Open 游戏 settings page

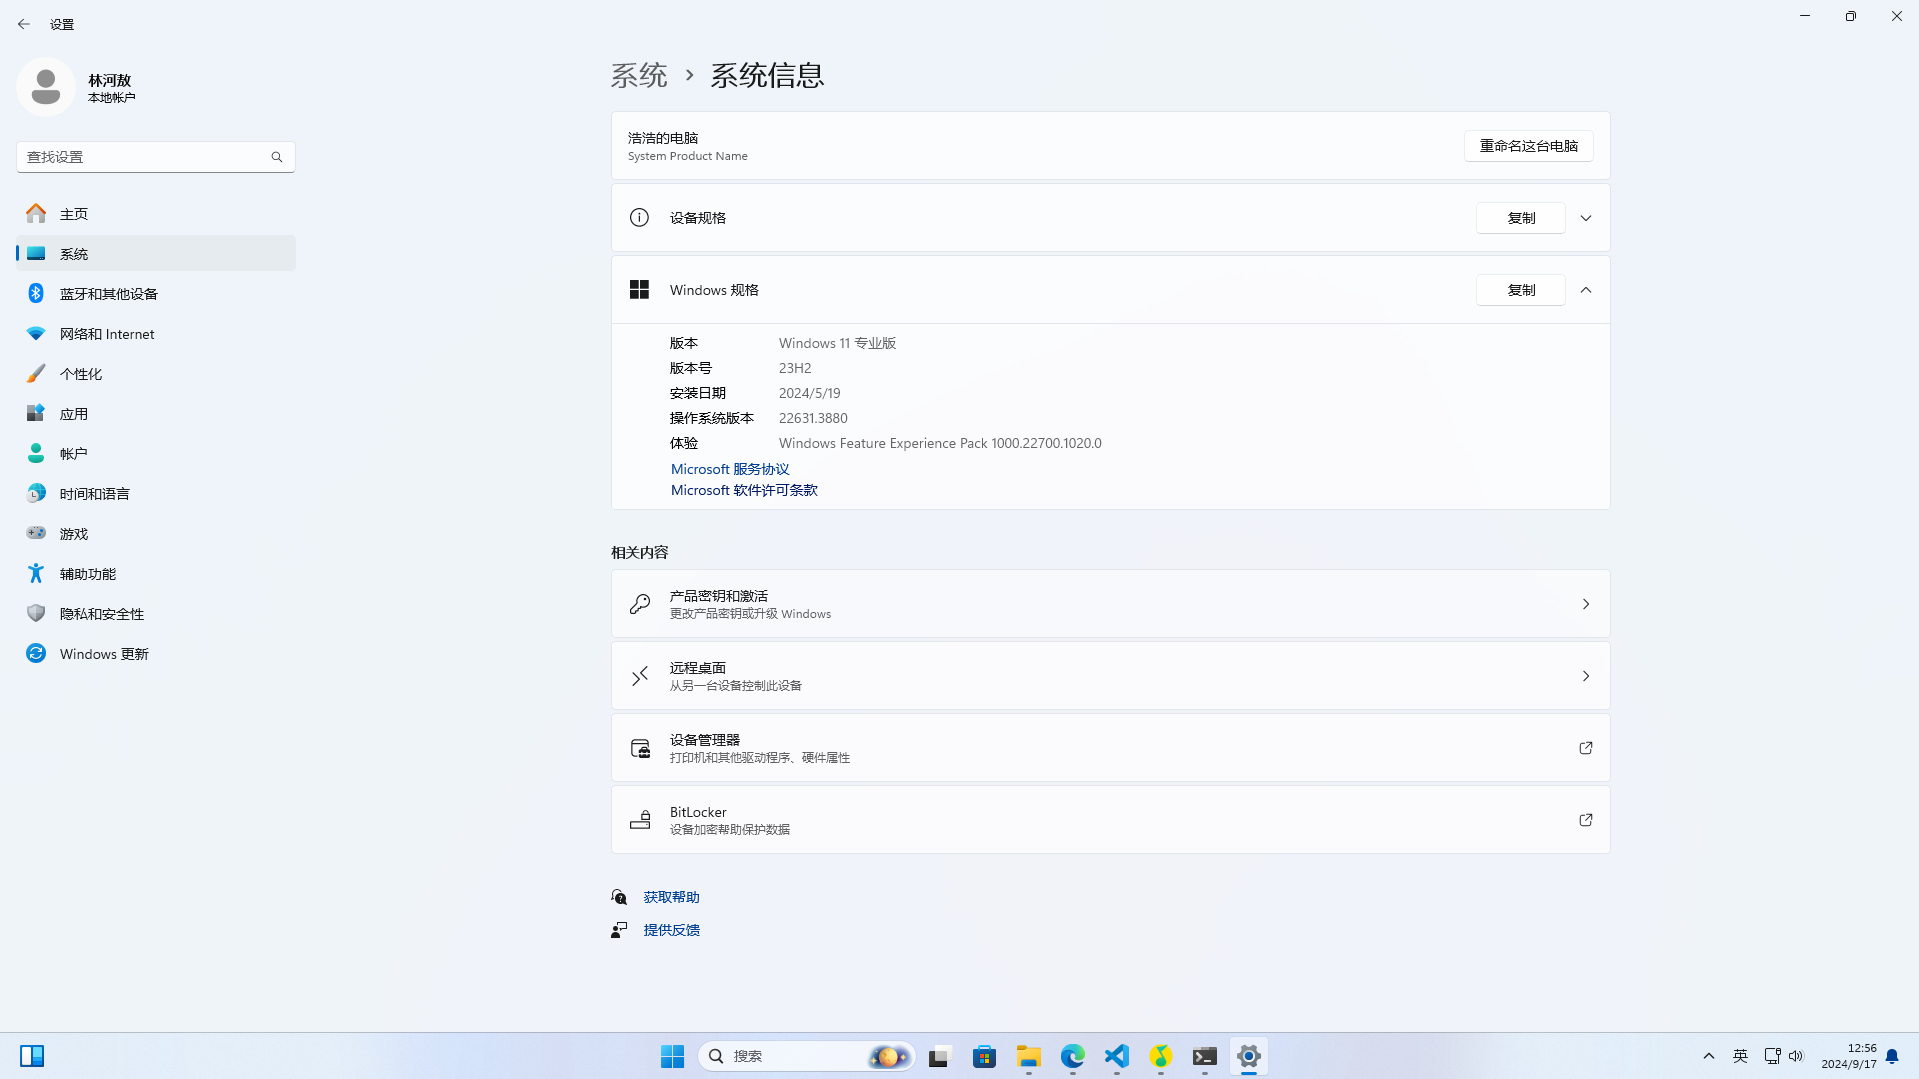coord(156,534)
